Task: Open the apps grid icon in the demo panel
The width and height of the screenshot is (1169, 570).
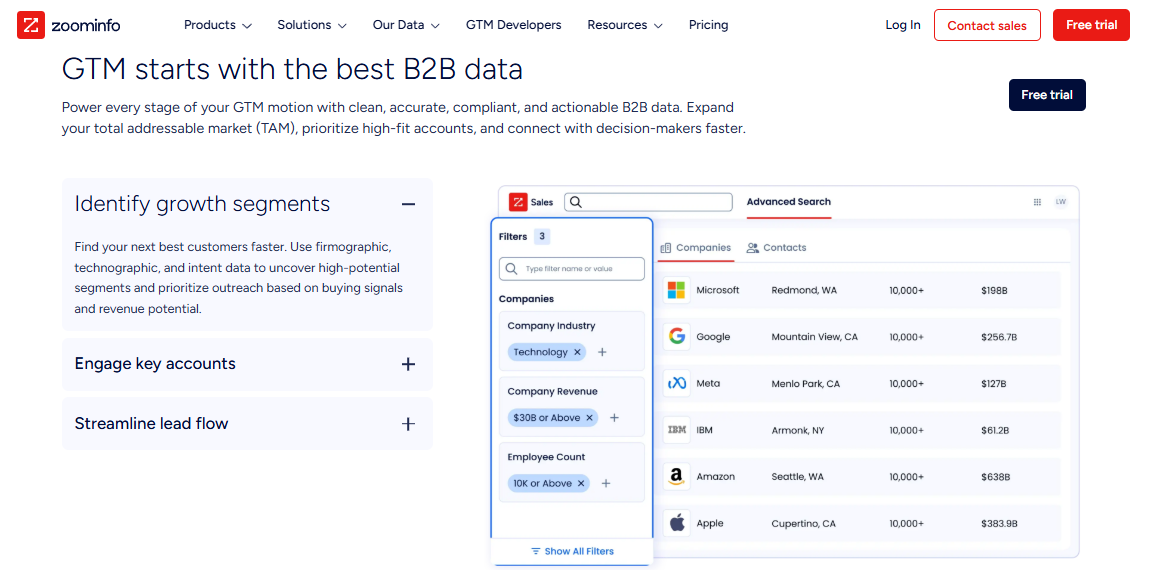Action: [x=1037, y=202]
